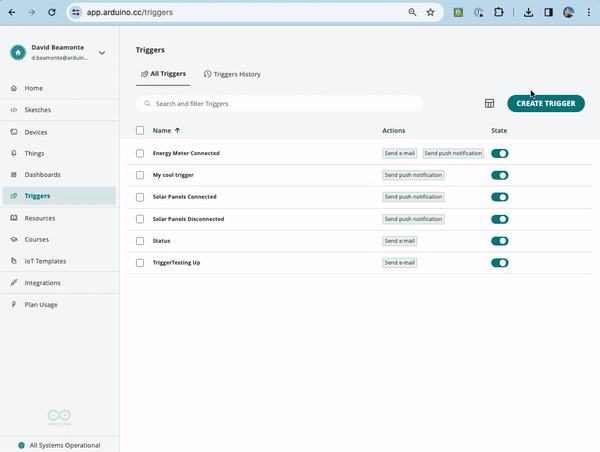
Task: Click the Integrations plug icon in the sidebar
Action: click(14, 282)
